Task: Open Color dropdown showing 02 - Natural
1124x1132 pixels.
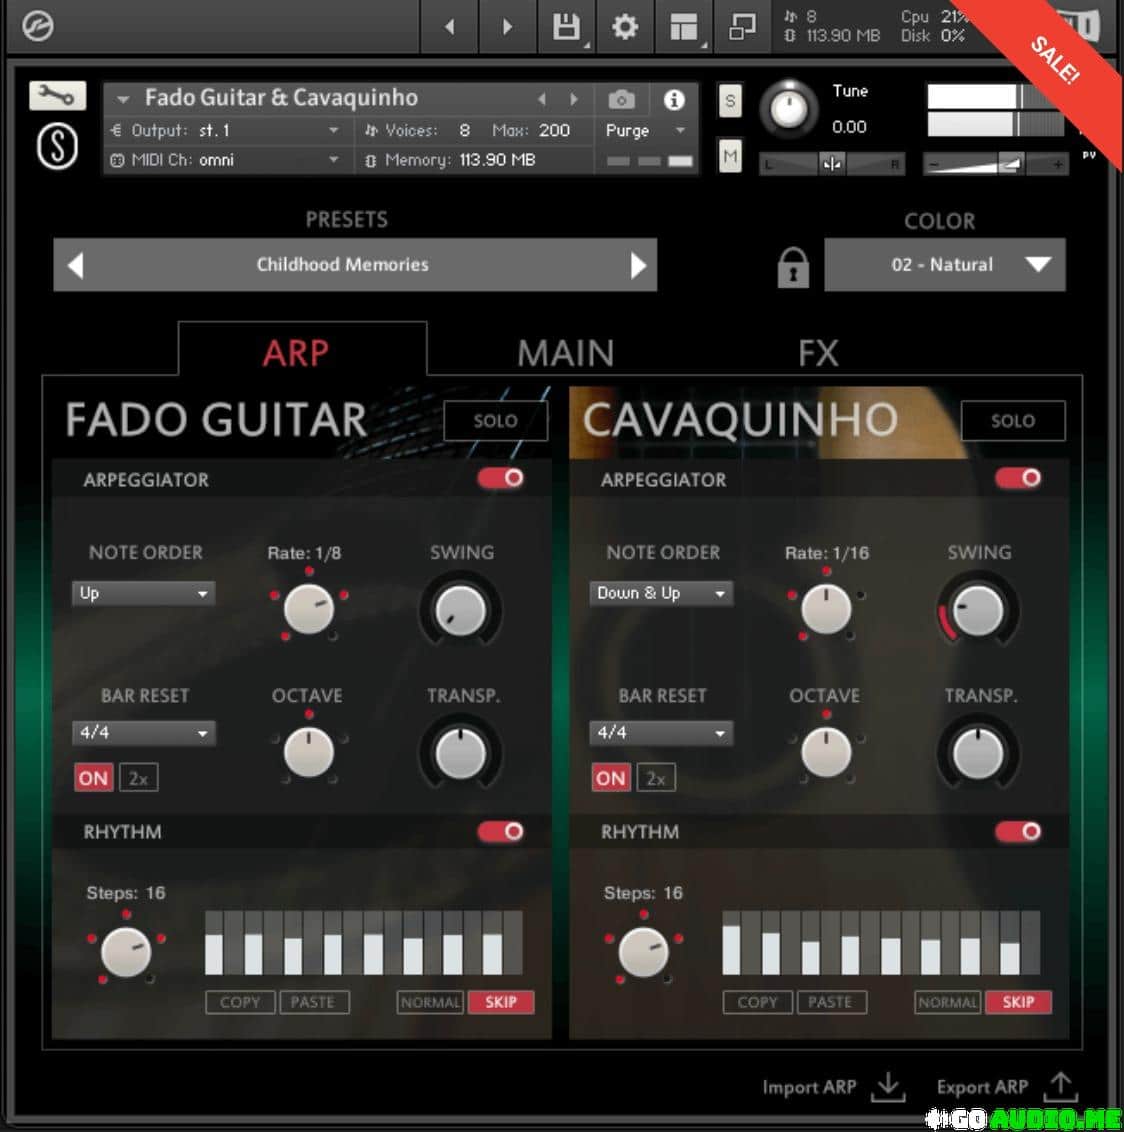Action: (x=944, y=265)
